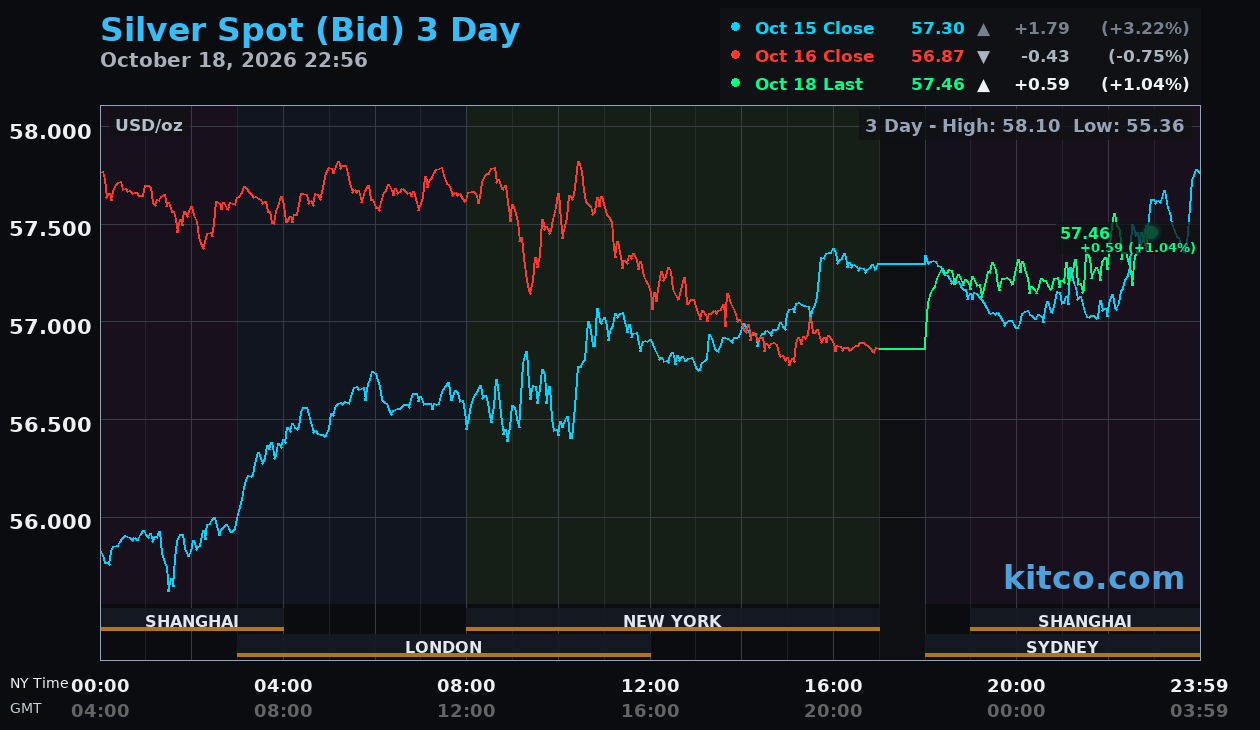Click the 57.500 y-axis label

click(x=50, y=228)
